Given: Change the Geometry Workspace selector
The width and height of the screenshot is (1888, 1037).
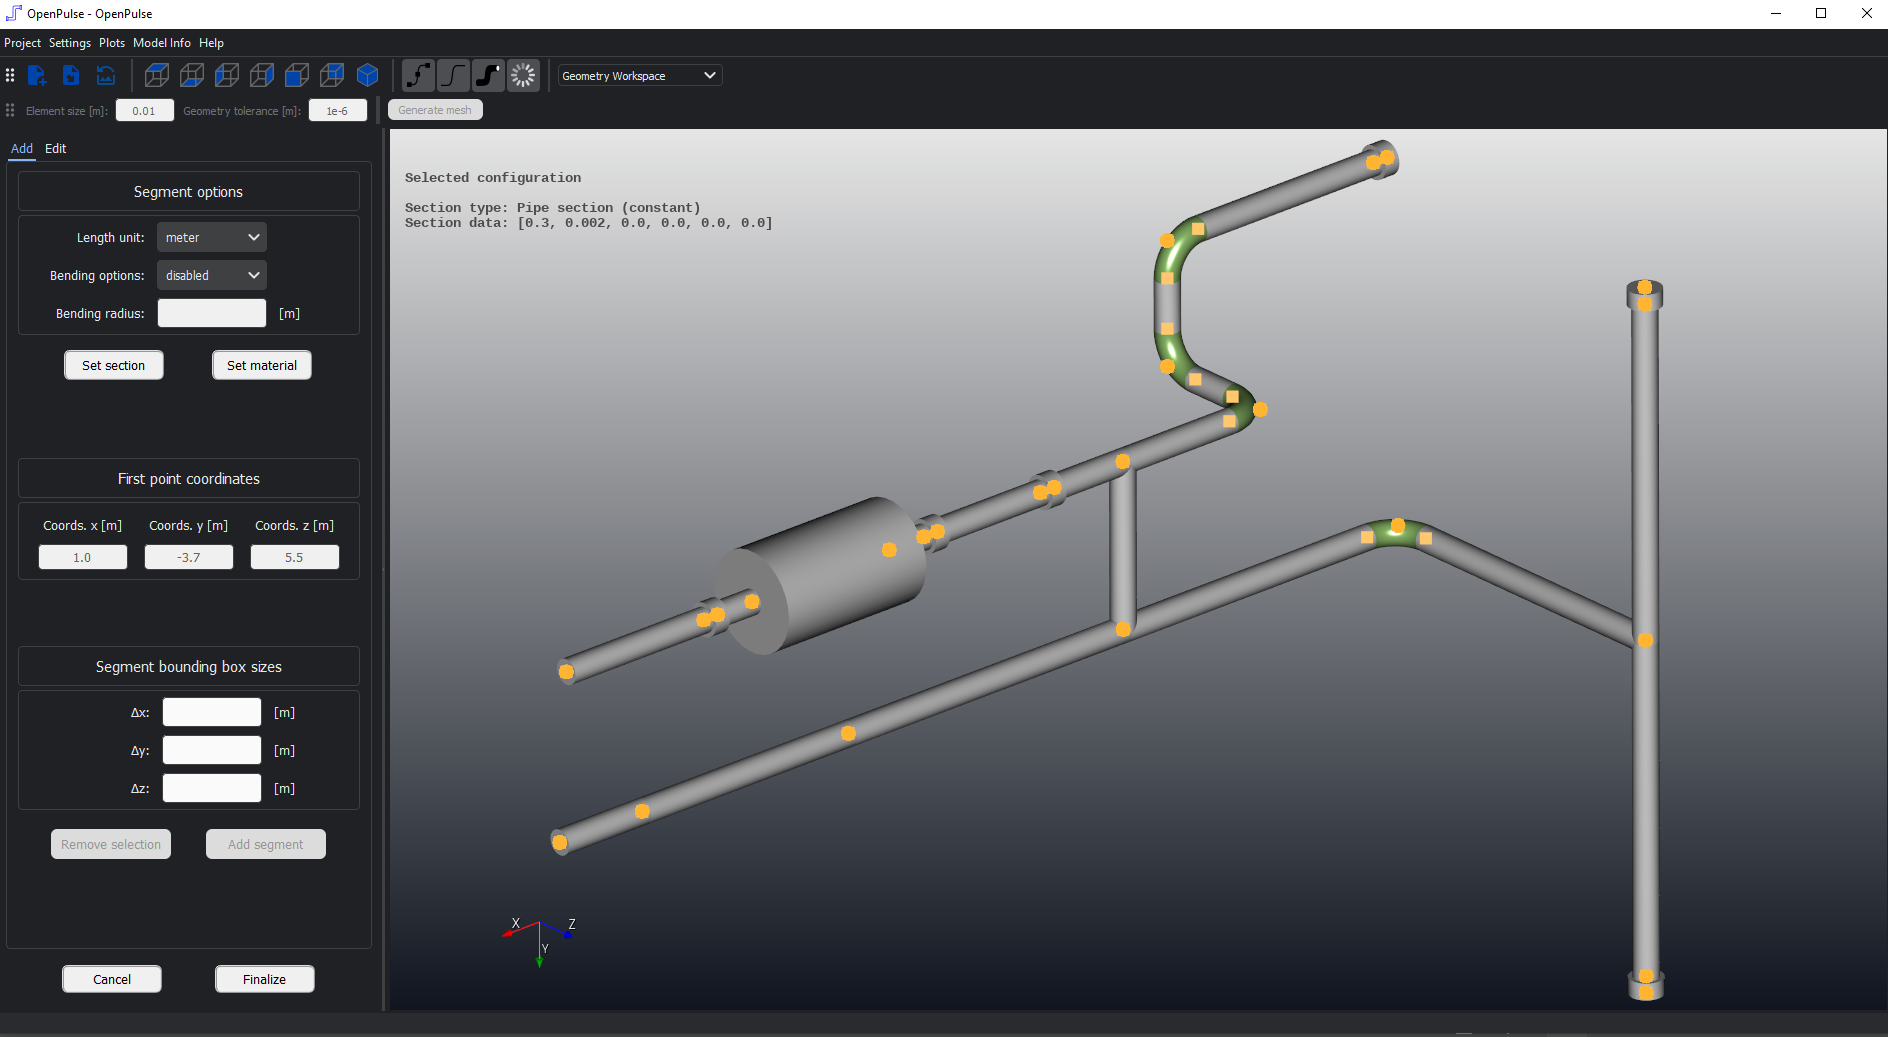Looking at the screenshot, I should click(639, 75).
